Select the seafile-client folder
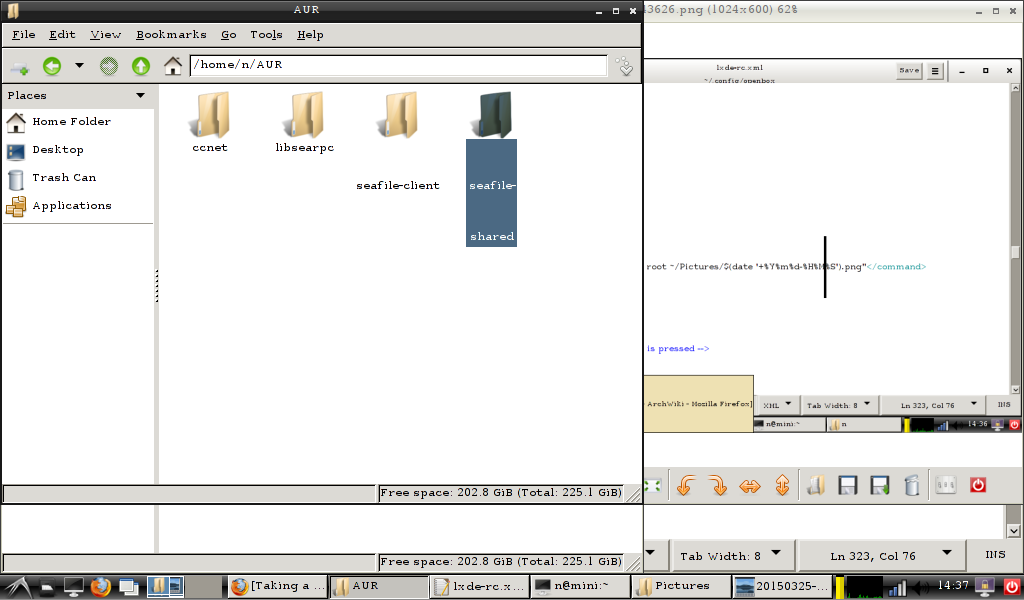The width and height of the screenshot is (1024, 600). [398, 141]
